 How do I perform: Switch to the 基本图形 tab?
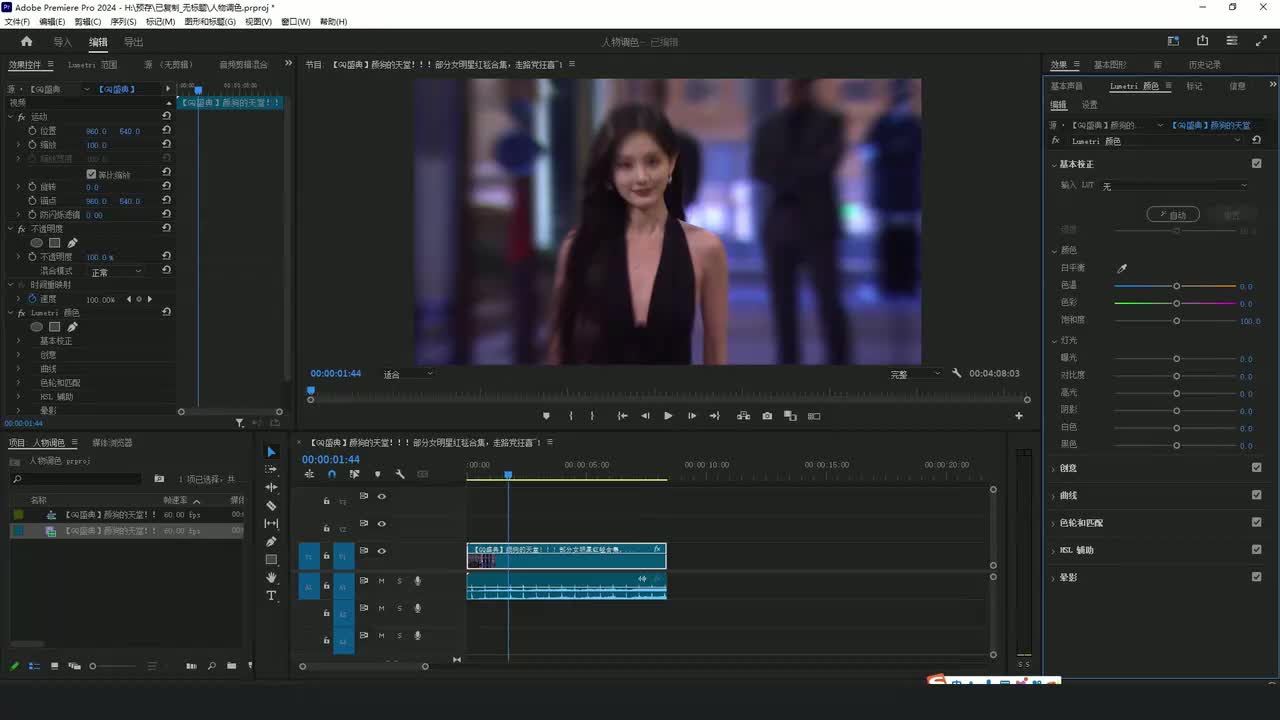(1109, 65)
